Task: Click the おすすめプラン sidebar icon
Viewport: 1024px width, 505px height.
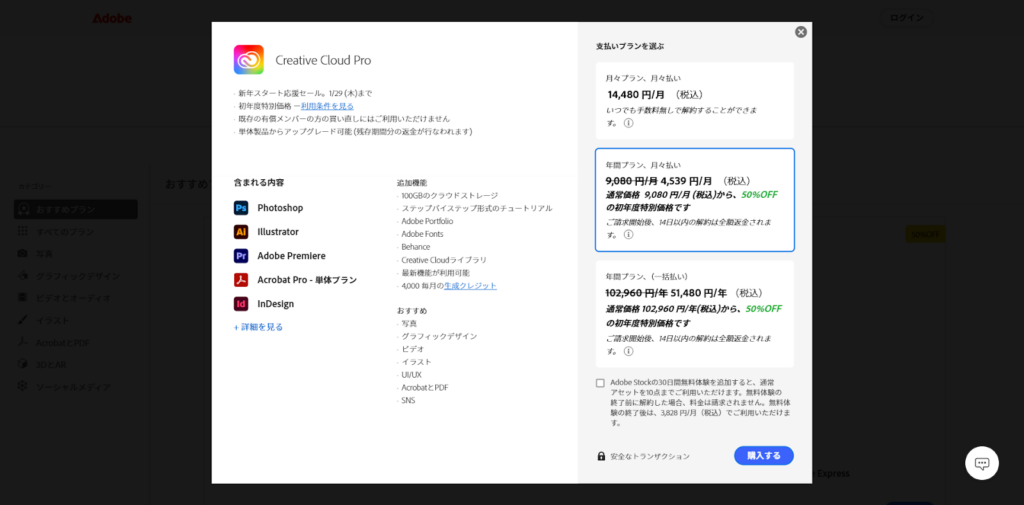Action: click(23, 209)
